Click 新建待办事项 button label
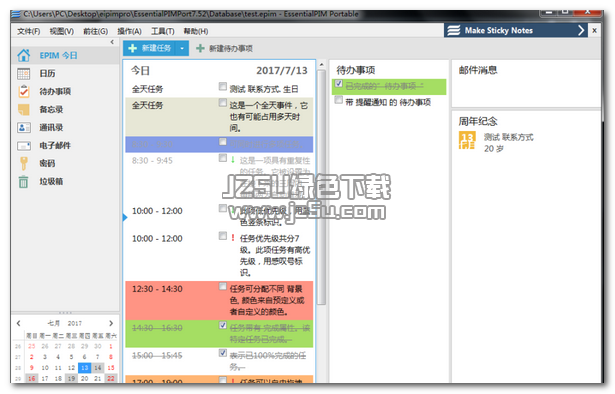 [x=231, y=48]
